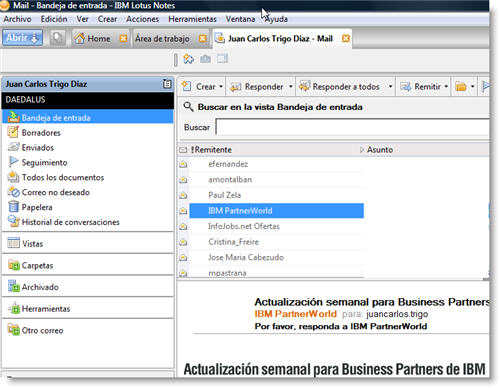Open the Enviados folder
Screen dimensions: 500x388
(31, 147)
